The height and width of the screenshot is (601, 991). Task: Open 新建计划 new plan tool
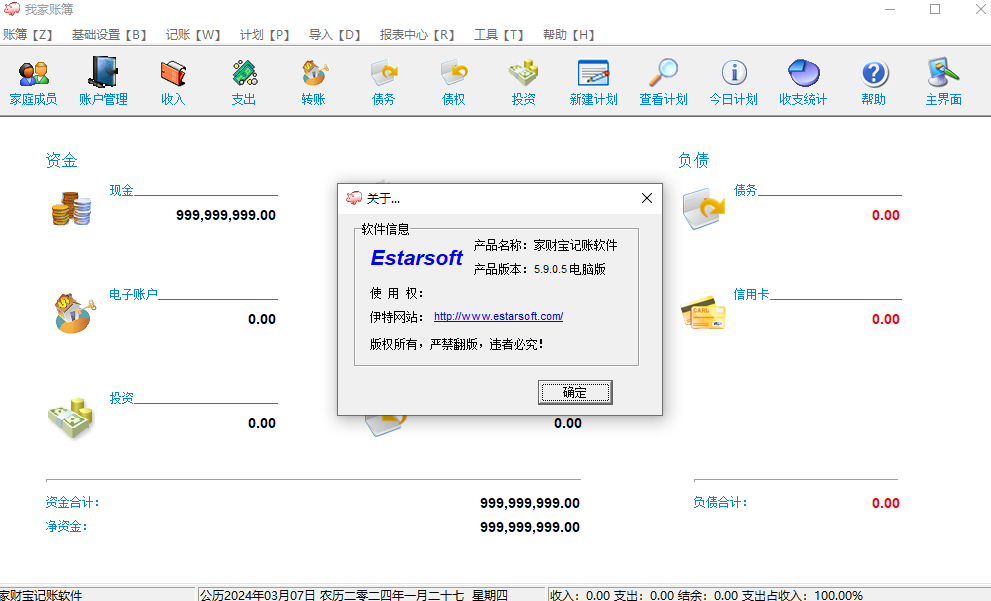point(593,81)
